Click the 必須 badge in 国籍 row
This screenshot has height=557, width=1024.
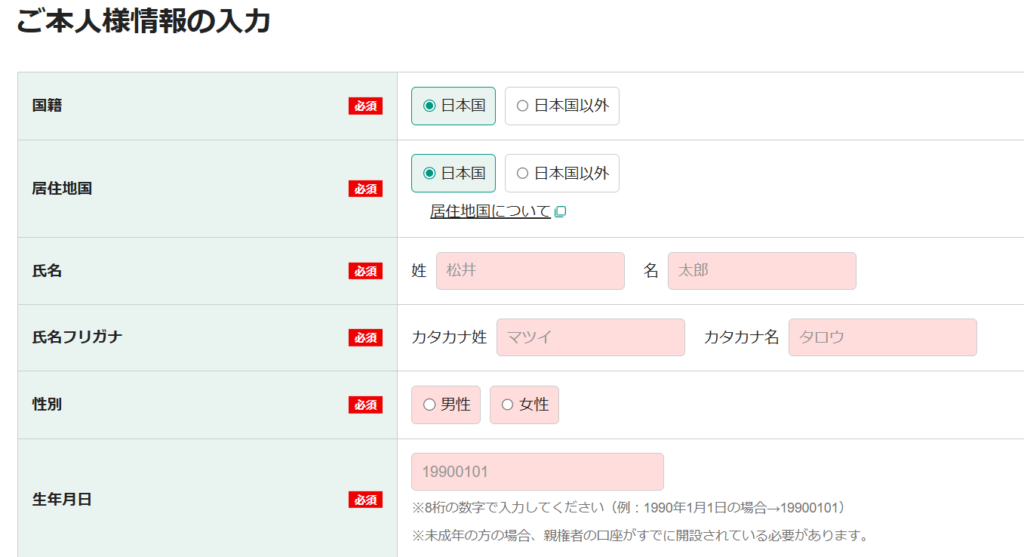[x=365, y=106]
